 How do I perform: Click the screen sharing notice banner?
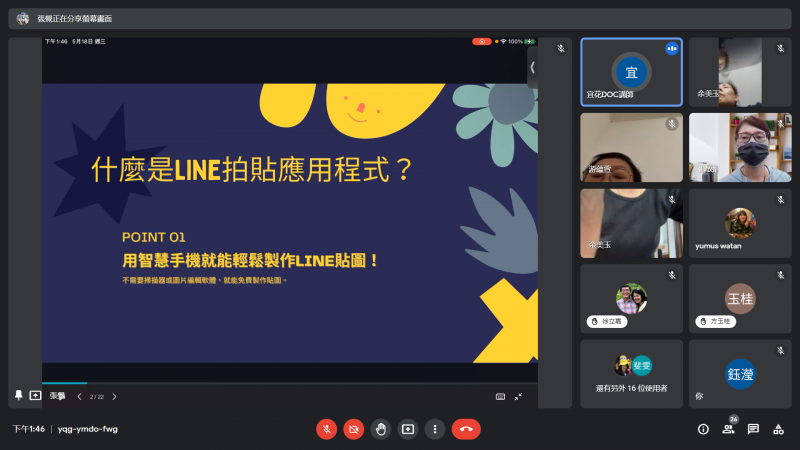400,19
